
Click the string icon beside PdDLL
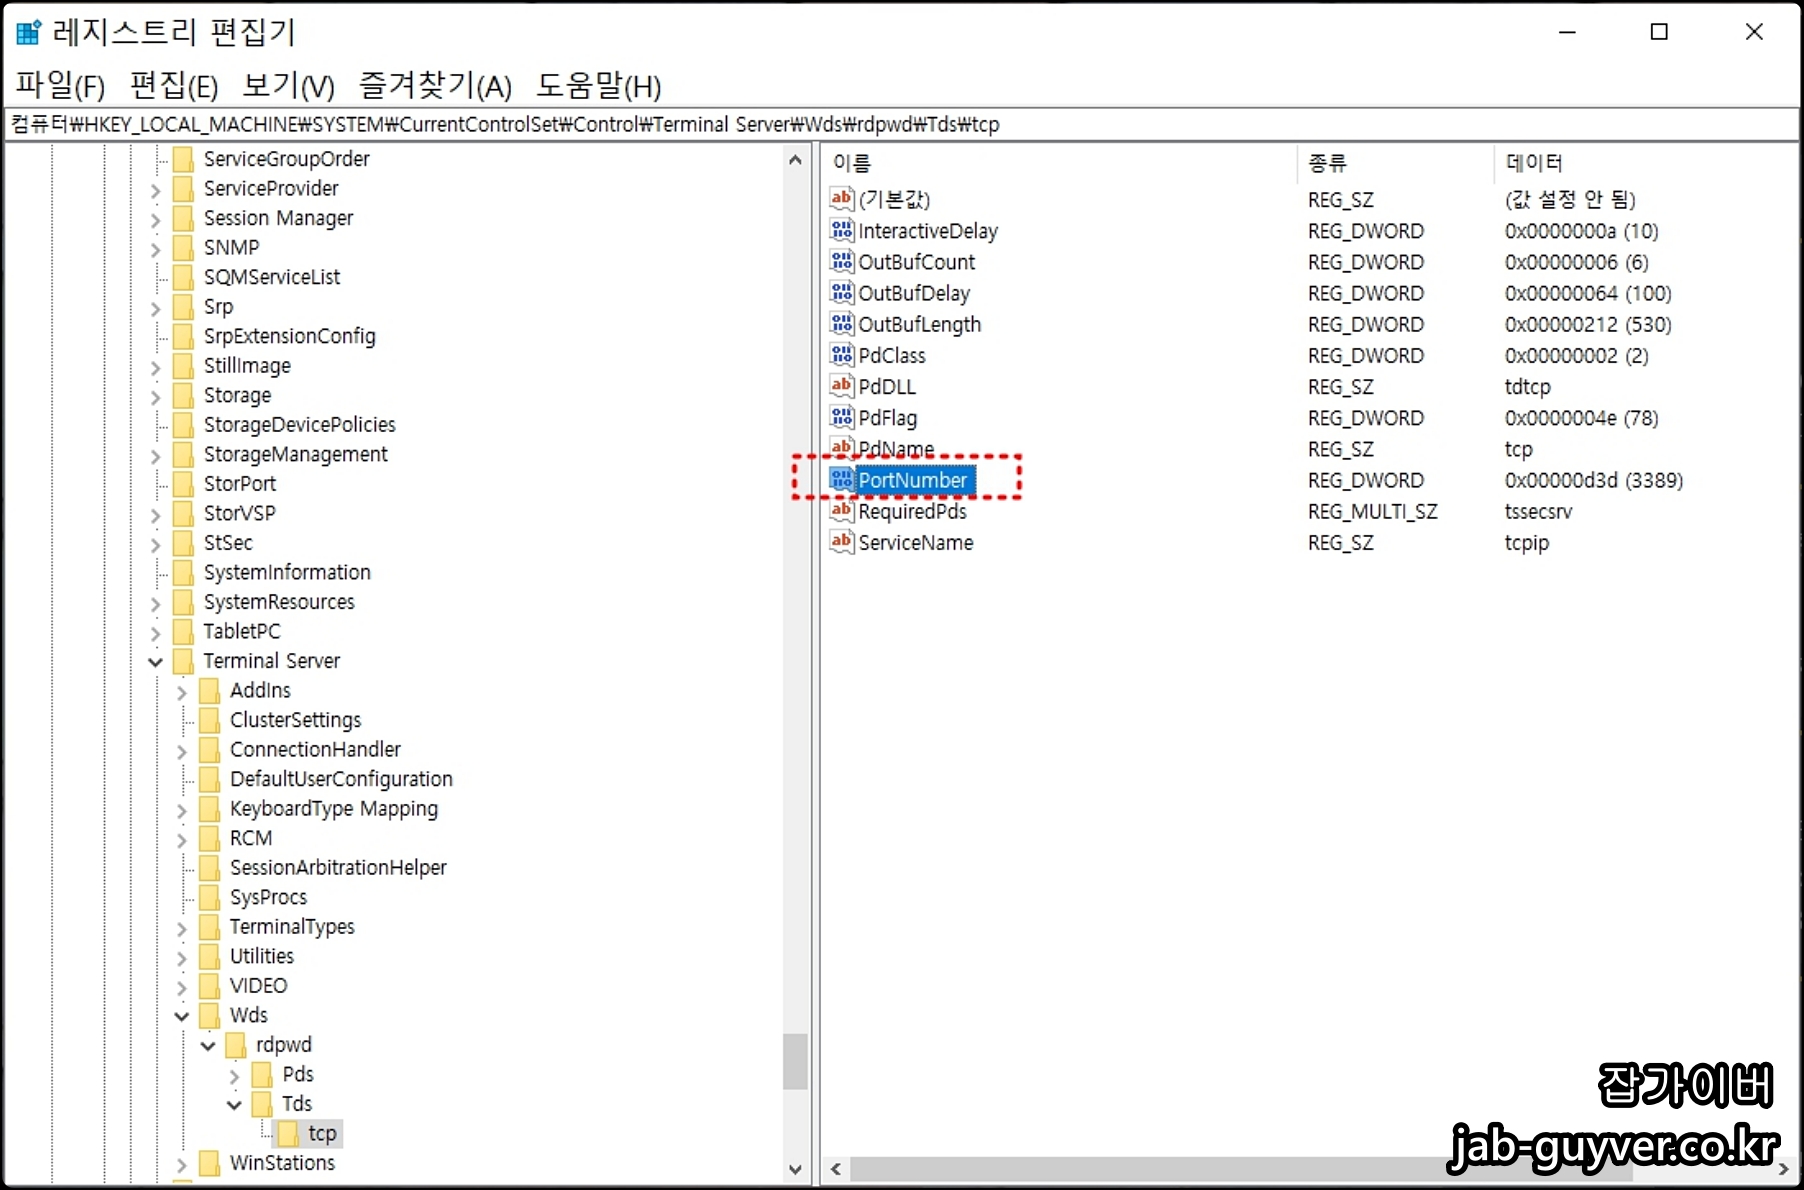pos(842,386)
